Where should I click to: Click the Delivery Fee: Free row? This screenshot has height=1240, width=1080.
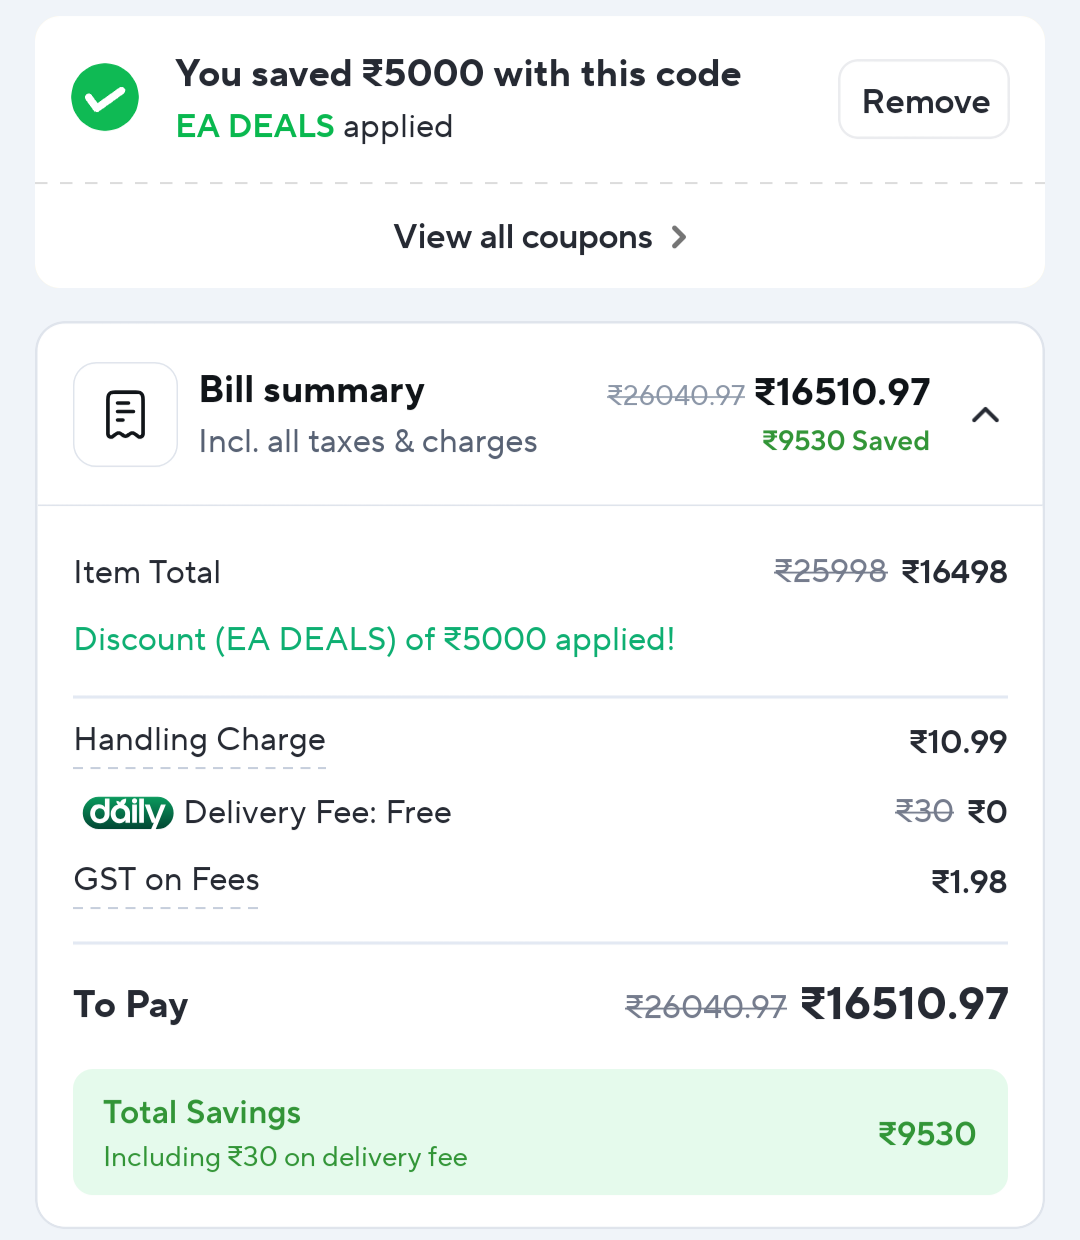click(x=318, y=813)
